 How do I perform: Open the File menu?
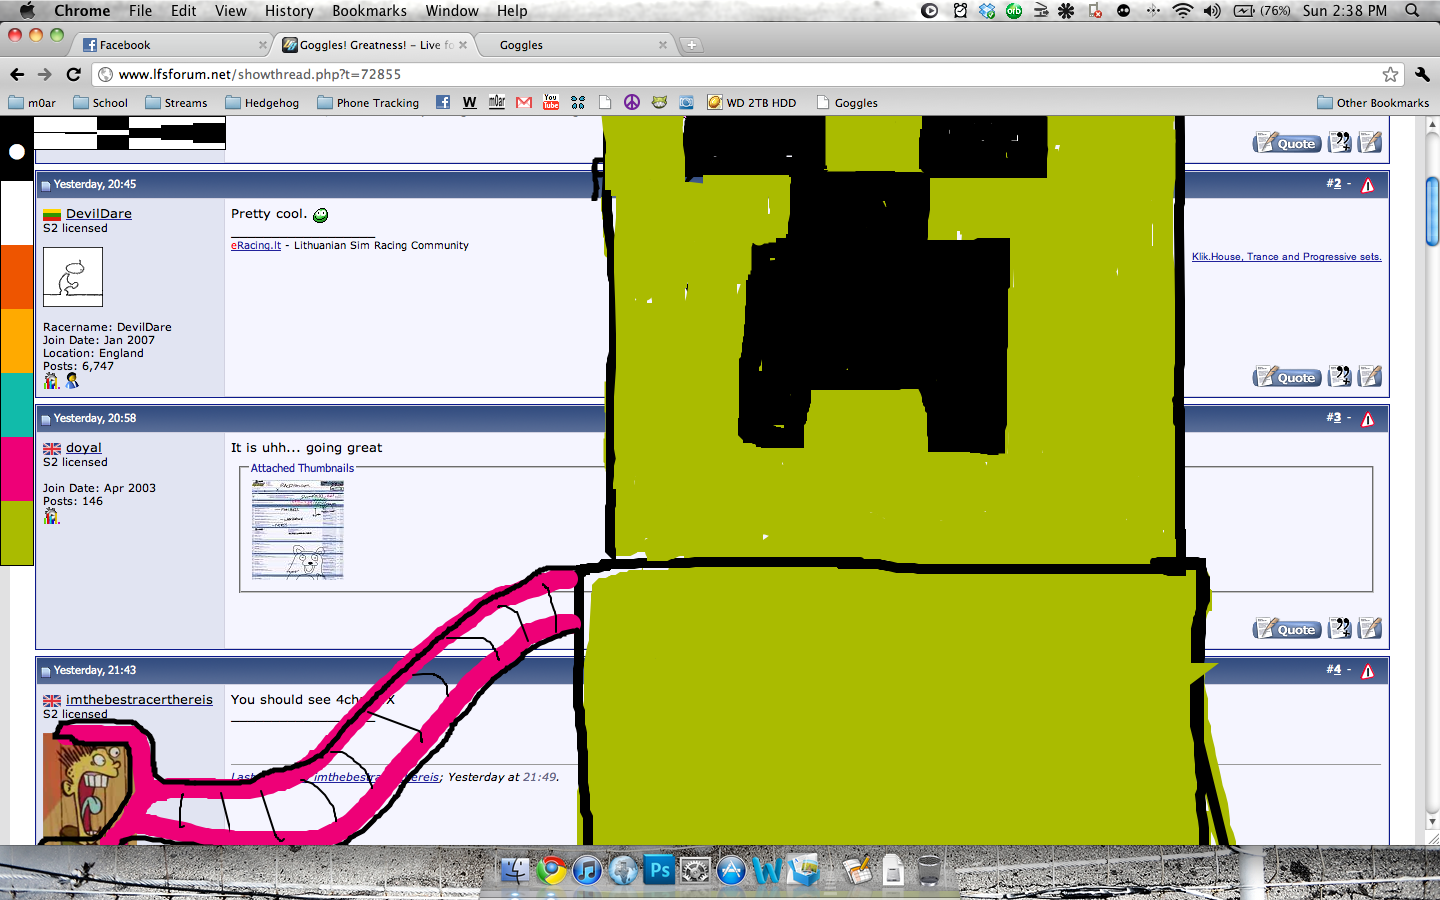click(x=140, y=11)
